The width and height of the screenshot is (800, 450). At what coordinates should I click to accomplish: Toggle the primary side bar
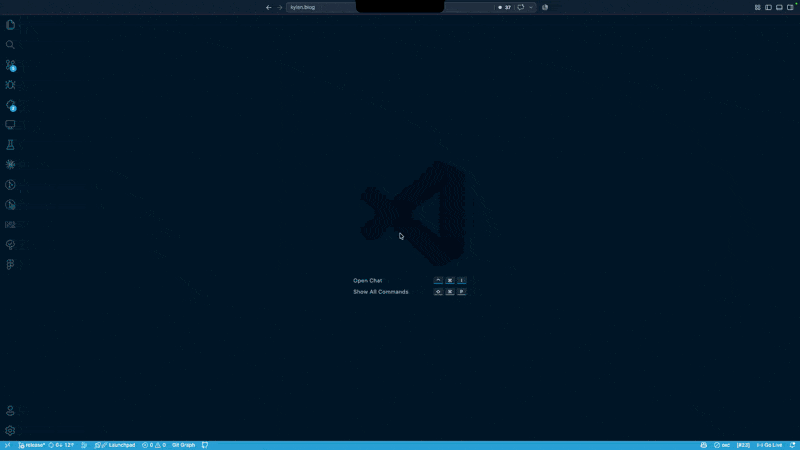click(768, 7)
